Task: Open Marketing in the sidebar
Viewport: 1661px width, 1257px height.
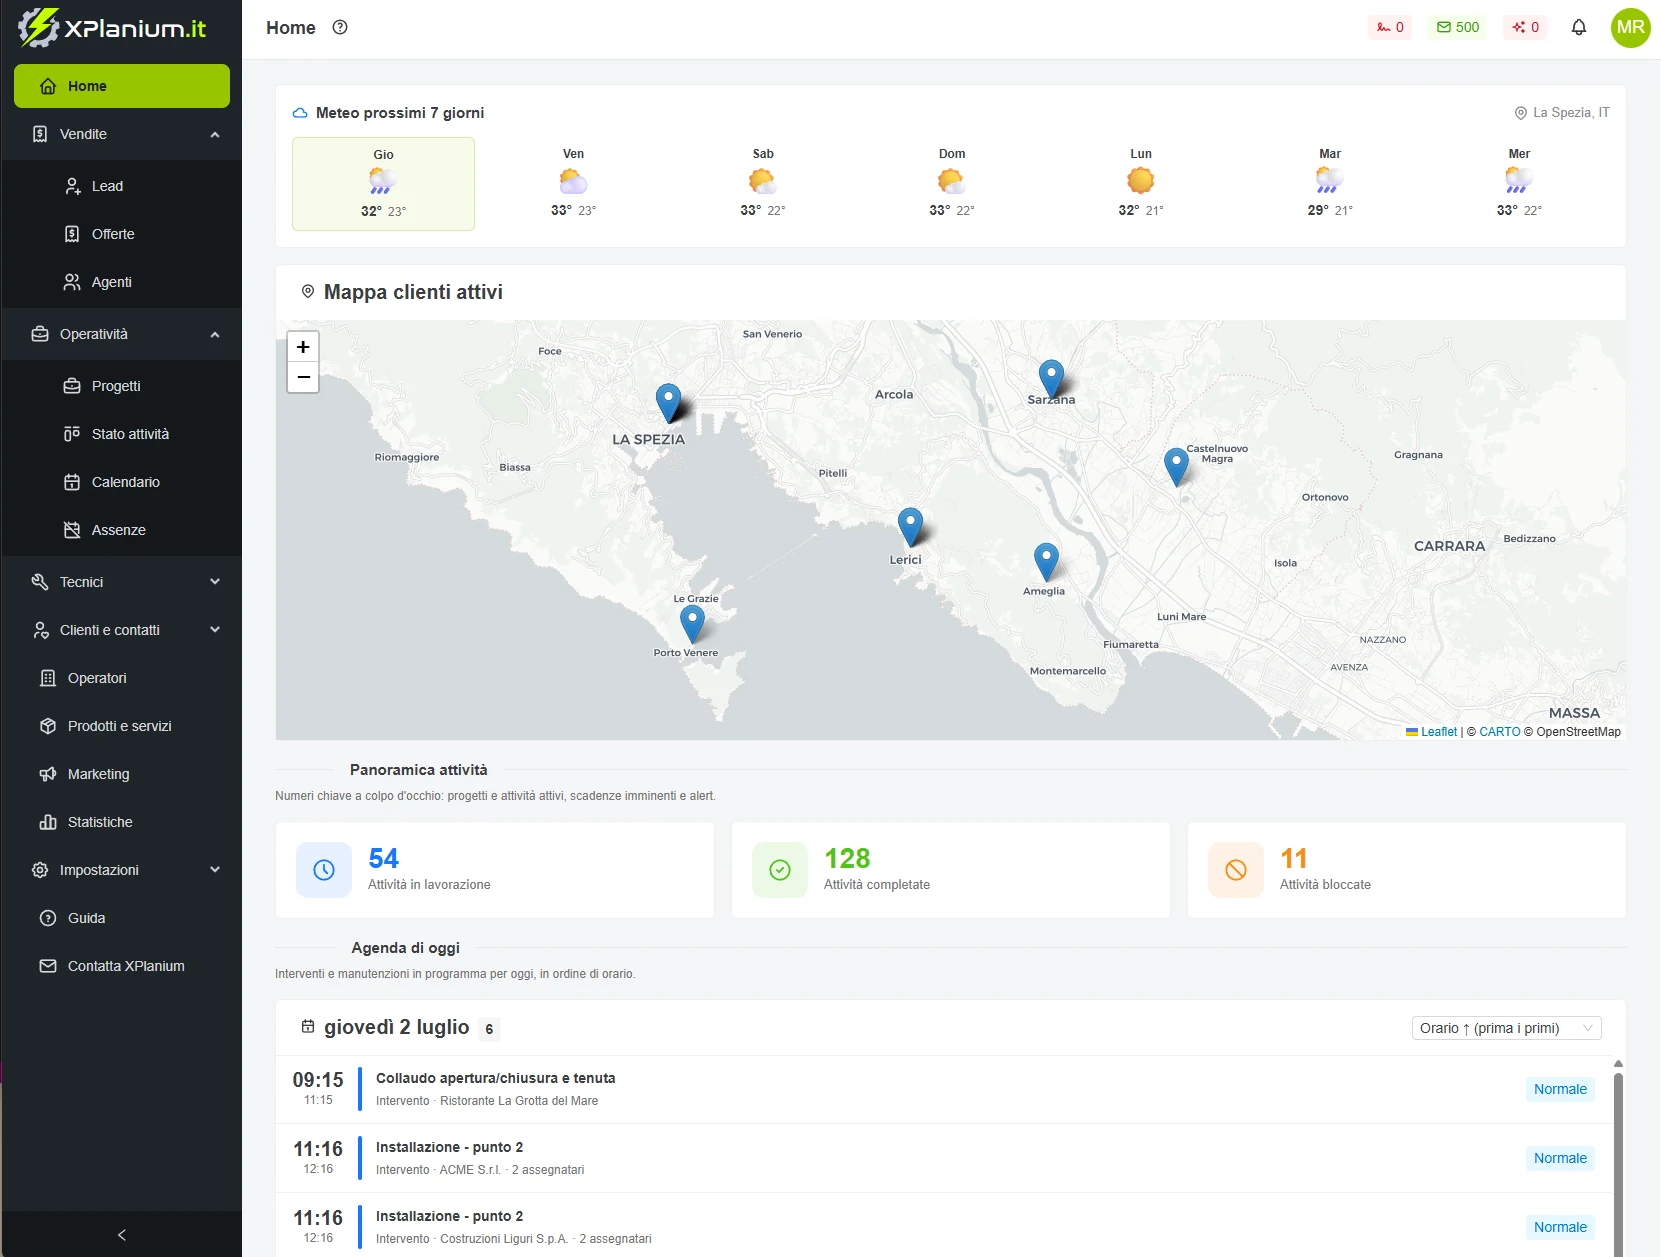Action: 122,774
